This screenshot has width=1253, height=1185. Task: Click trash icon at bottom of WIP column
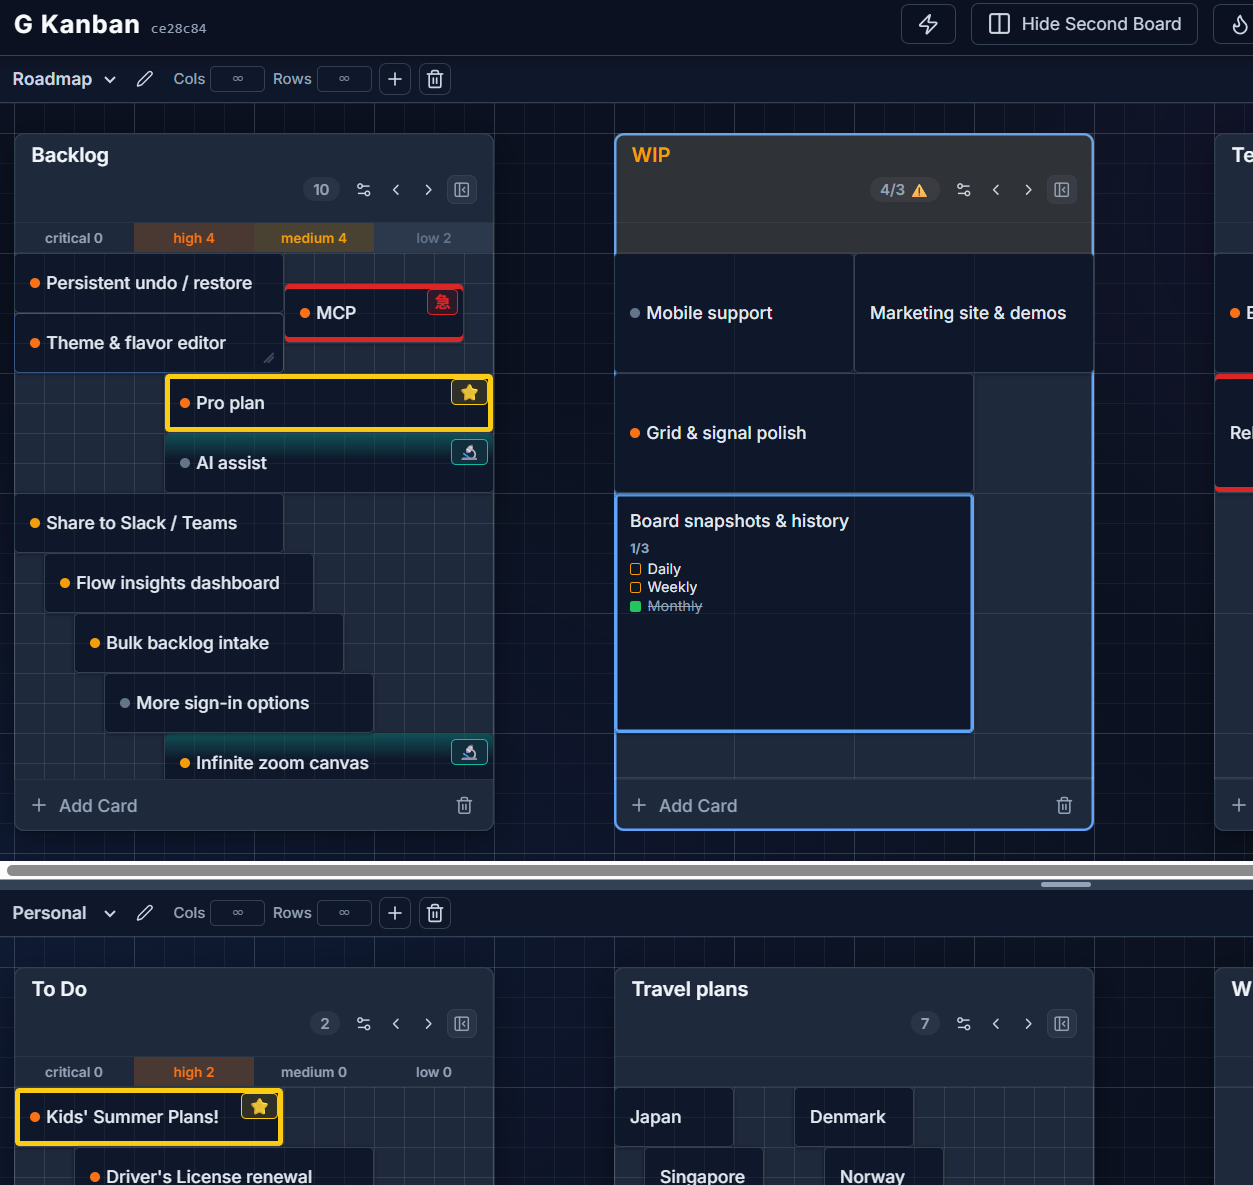[1064, 806]
